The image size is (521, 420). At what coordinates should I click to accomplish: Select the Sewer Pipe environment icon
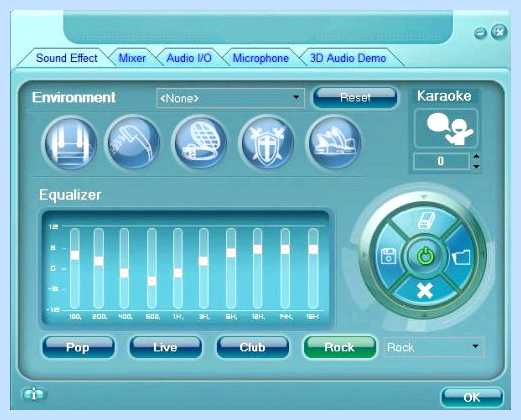200,143
